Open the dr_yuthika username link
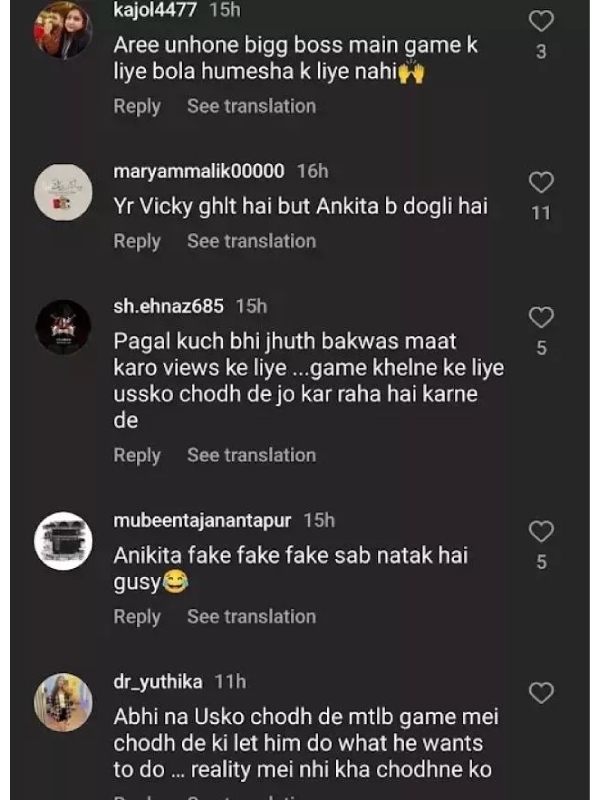600x800 pixels. (158, 682)
